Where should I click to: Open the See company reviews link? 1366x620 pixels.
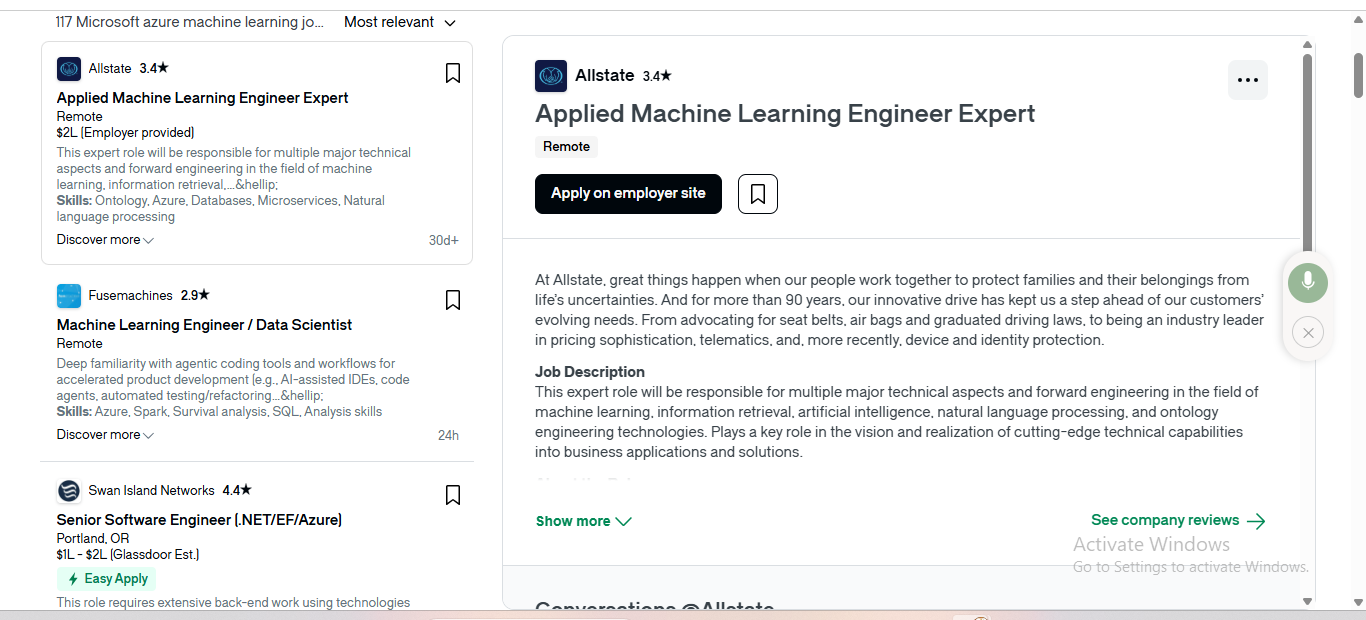tap(1177, 520)
